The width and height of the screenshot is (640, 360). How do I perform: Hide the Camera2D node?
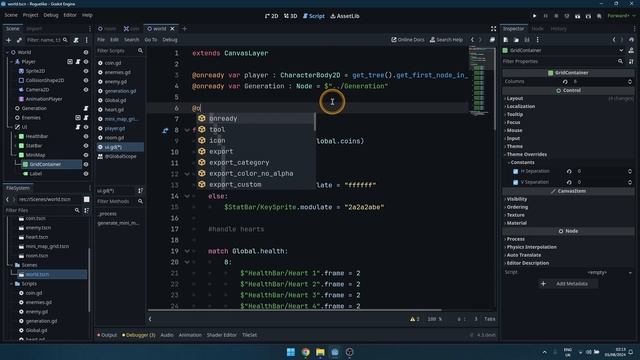tap(86, 90)
